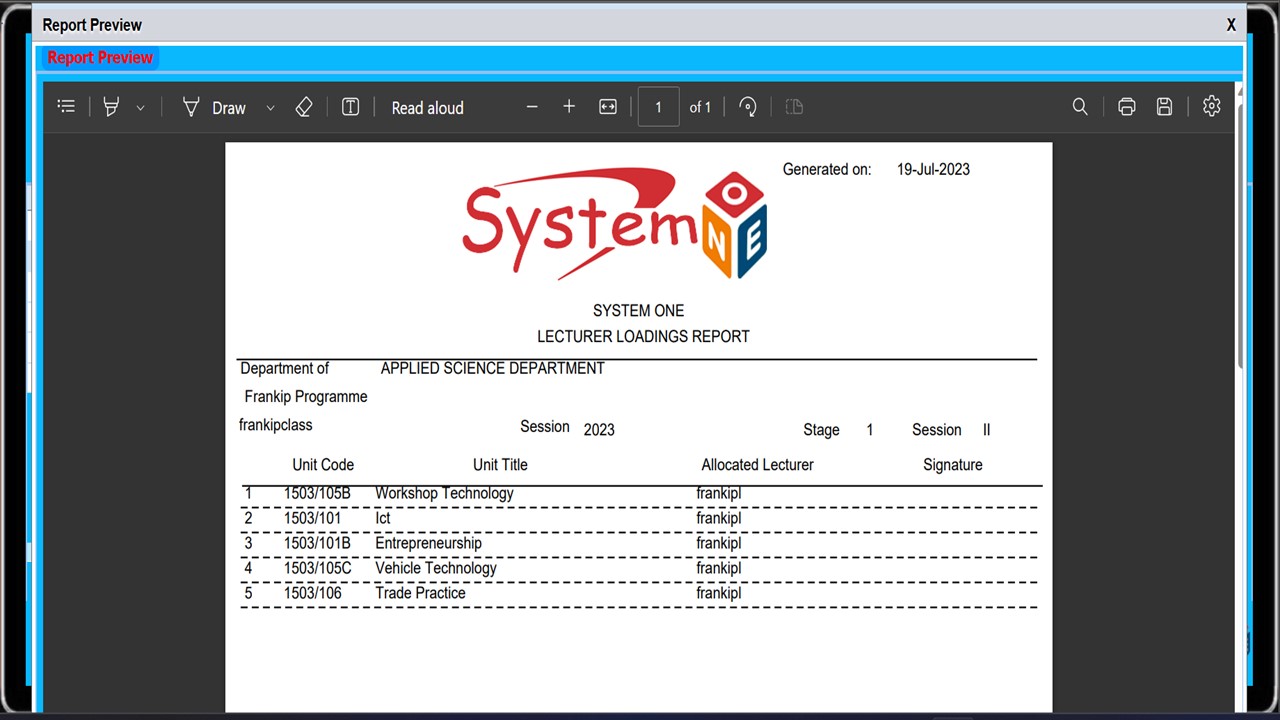Rotate the PDF page
Viewport: 1280px width, 720px height.
pos(748,107)
